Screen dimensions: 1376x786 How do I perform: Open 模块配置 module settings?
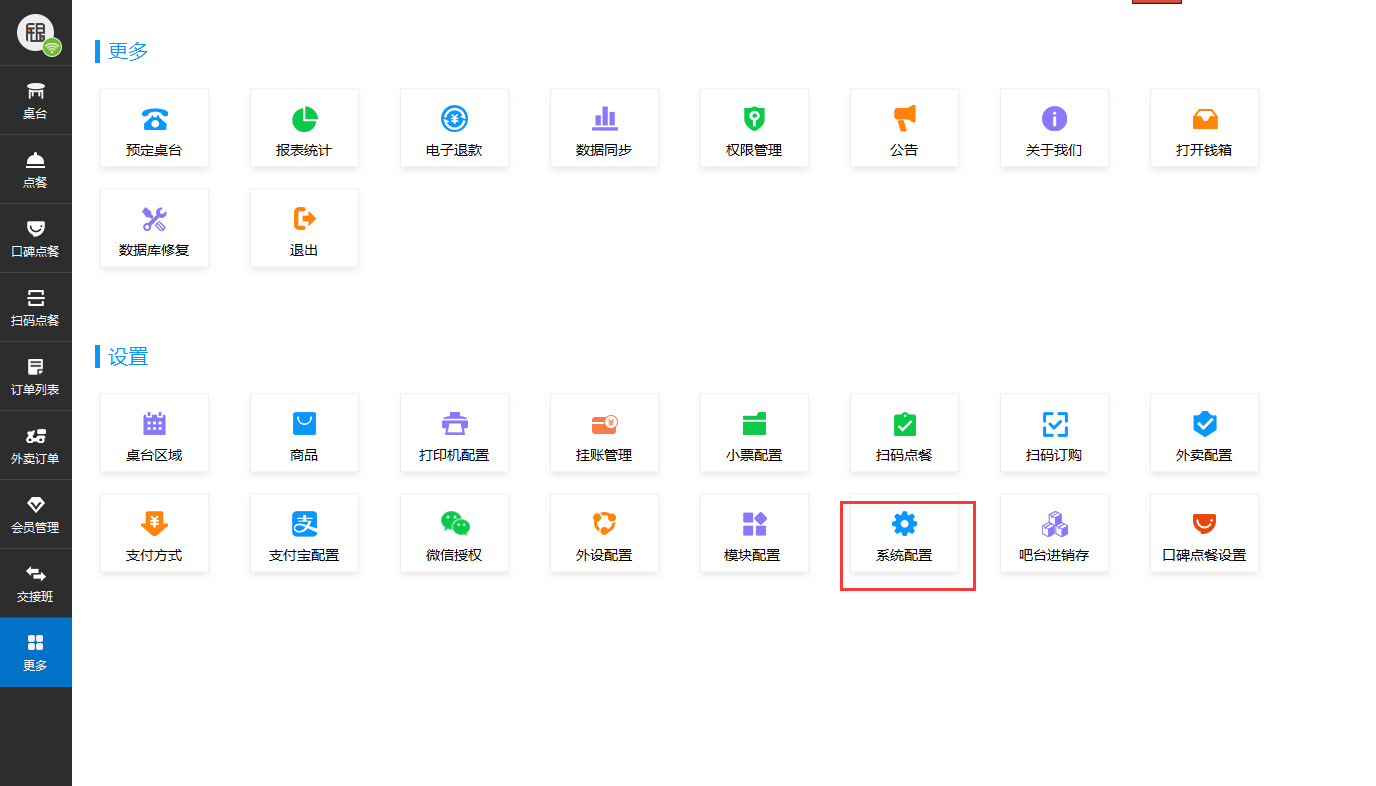point(755,533)
